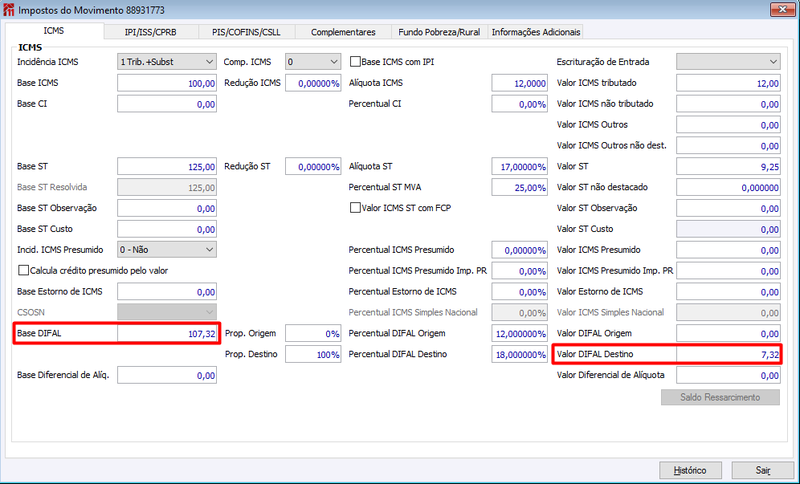800x484 pixels.
Task: Click the Base Diferencial de Alíq. field
Action: tap(167, 376)
